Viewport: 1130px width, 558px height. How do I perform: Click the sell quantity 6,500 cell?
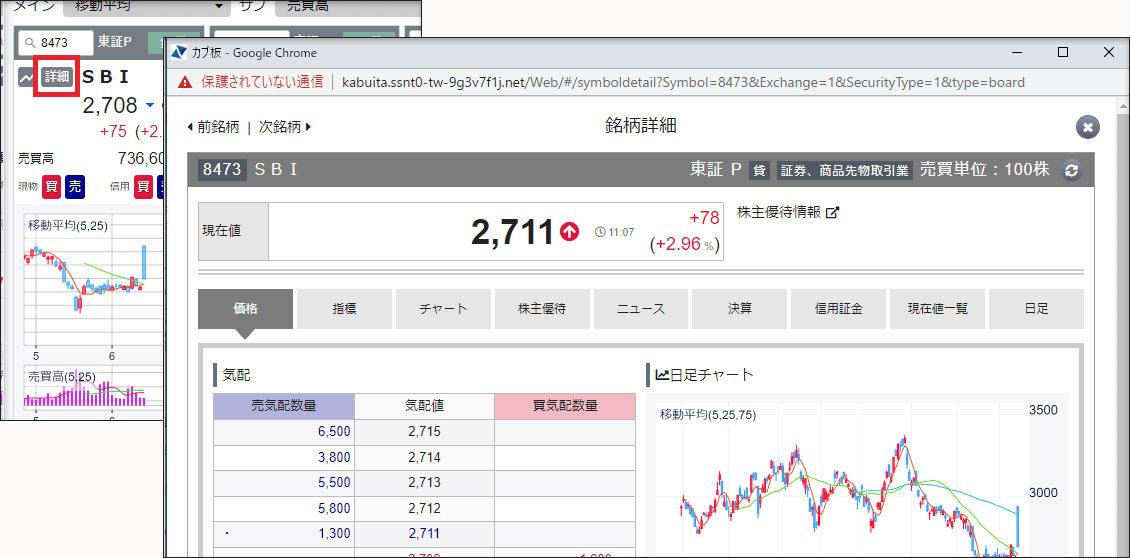(284, 432)
